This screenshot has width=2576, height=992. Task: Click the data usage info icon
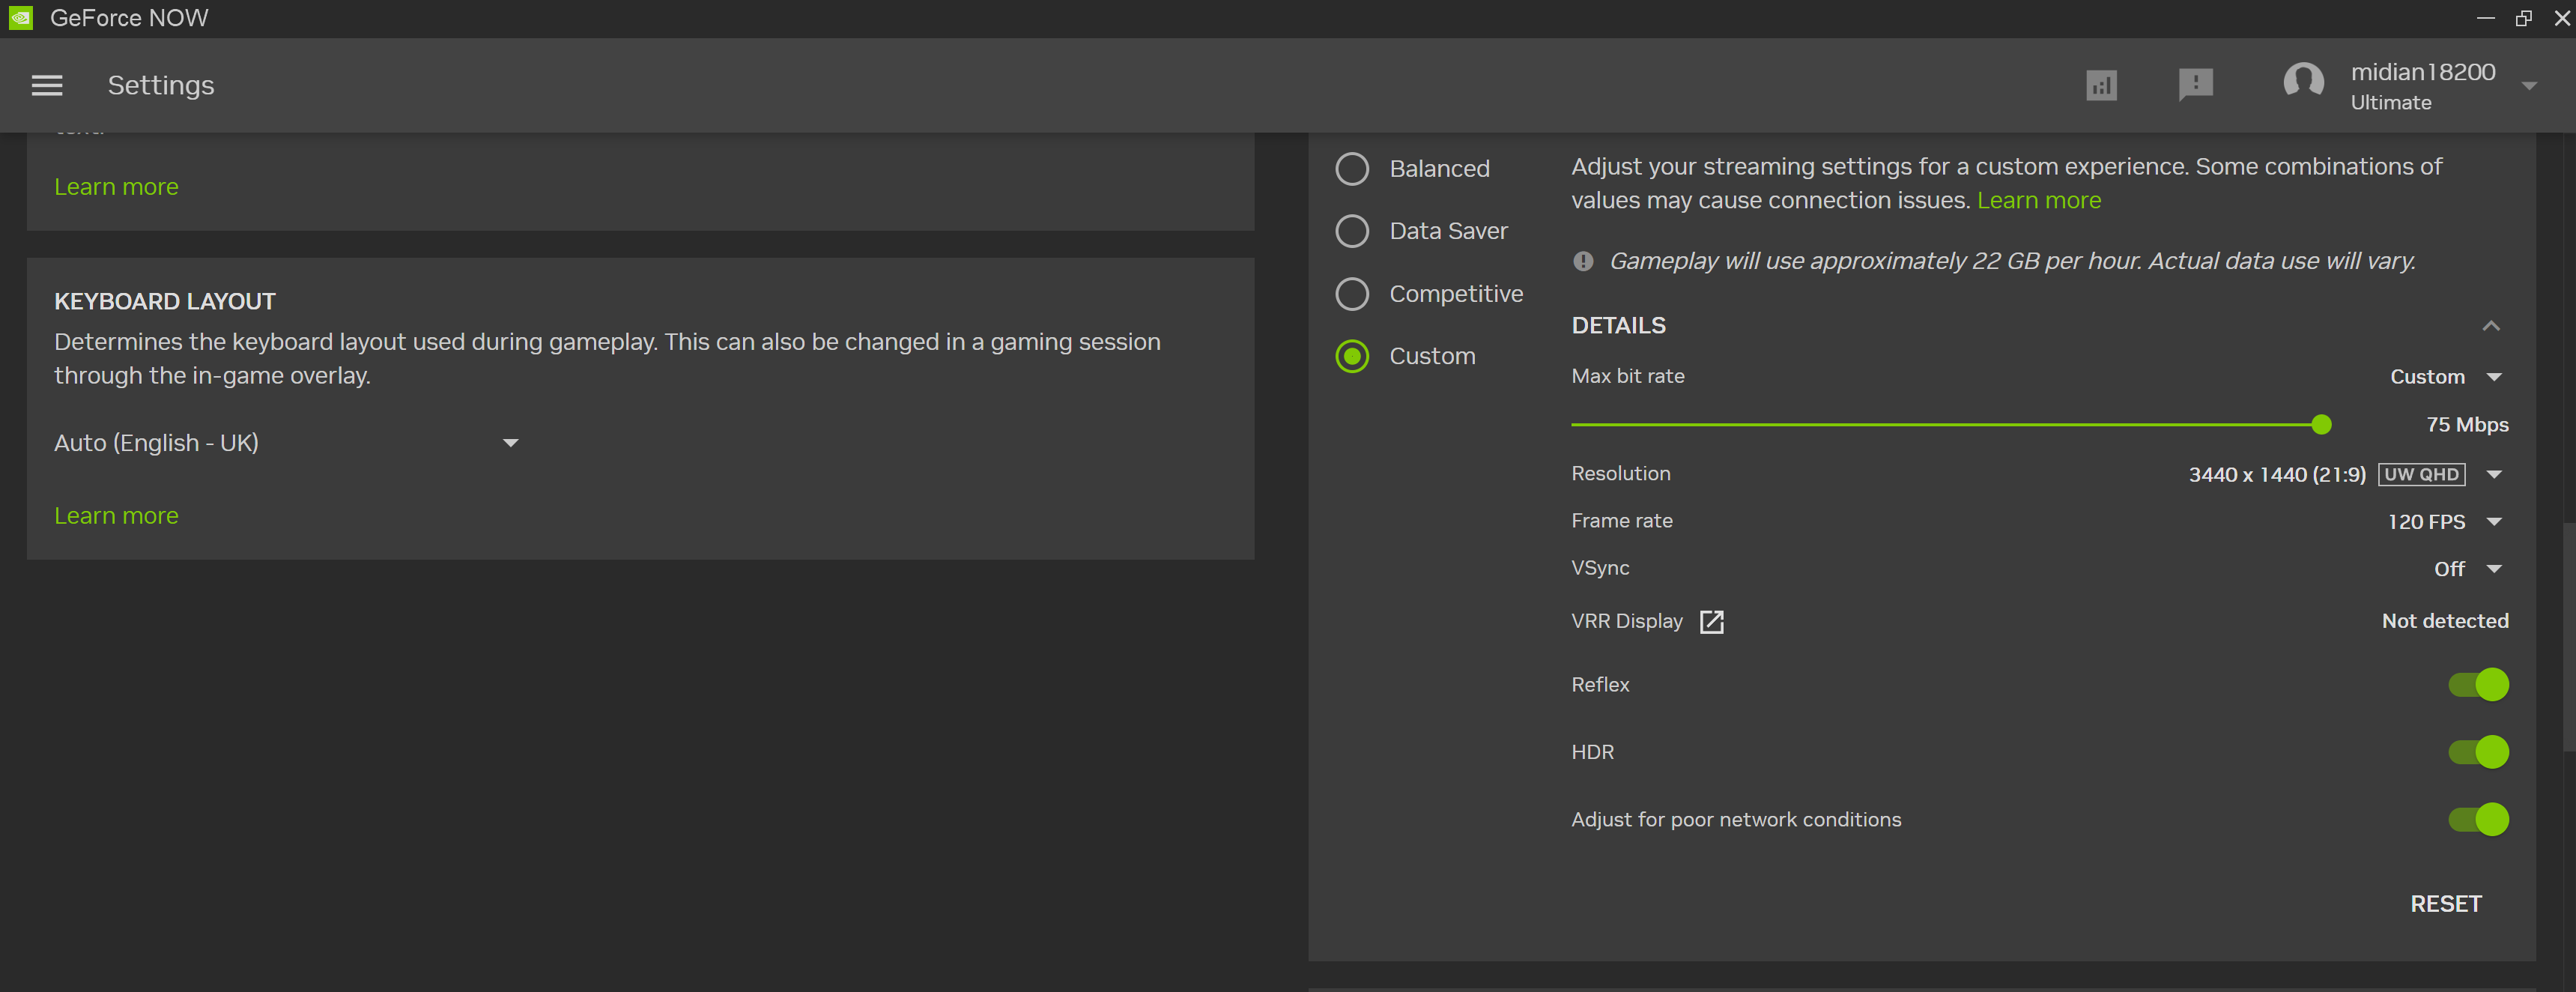coord(1583,262)
